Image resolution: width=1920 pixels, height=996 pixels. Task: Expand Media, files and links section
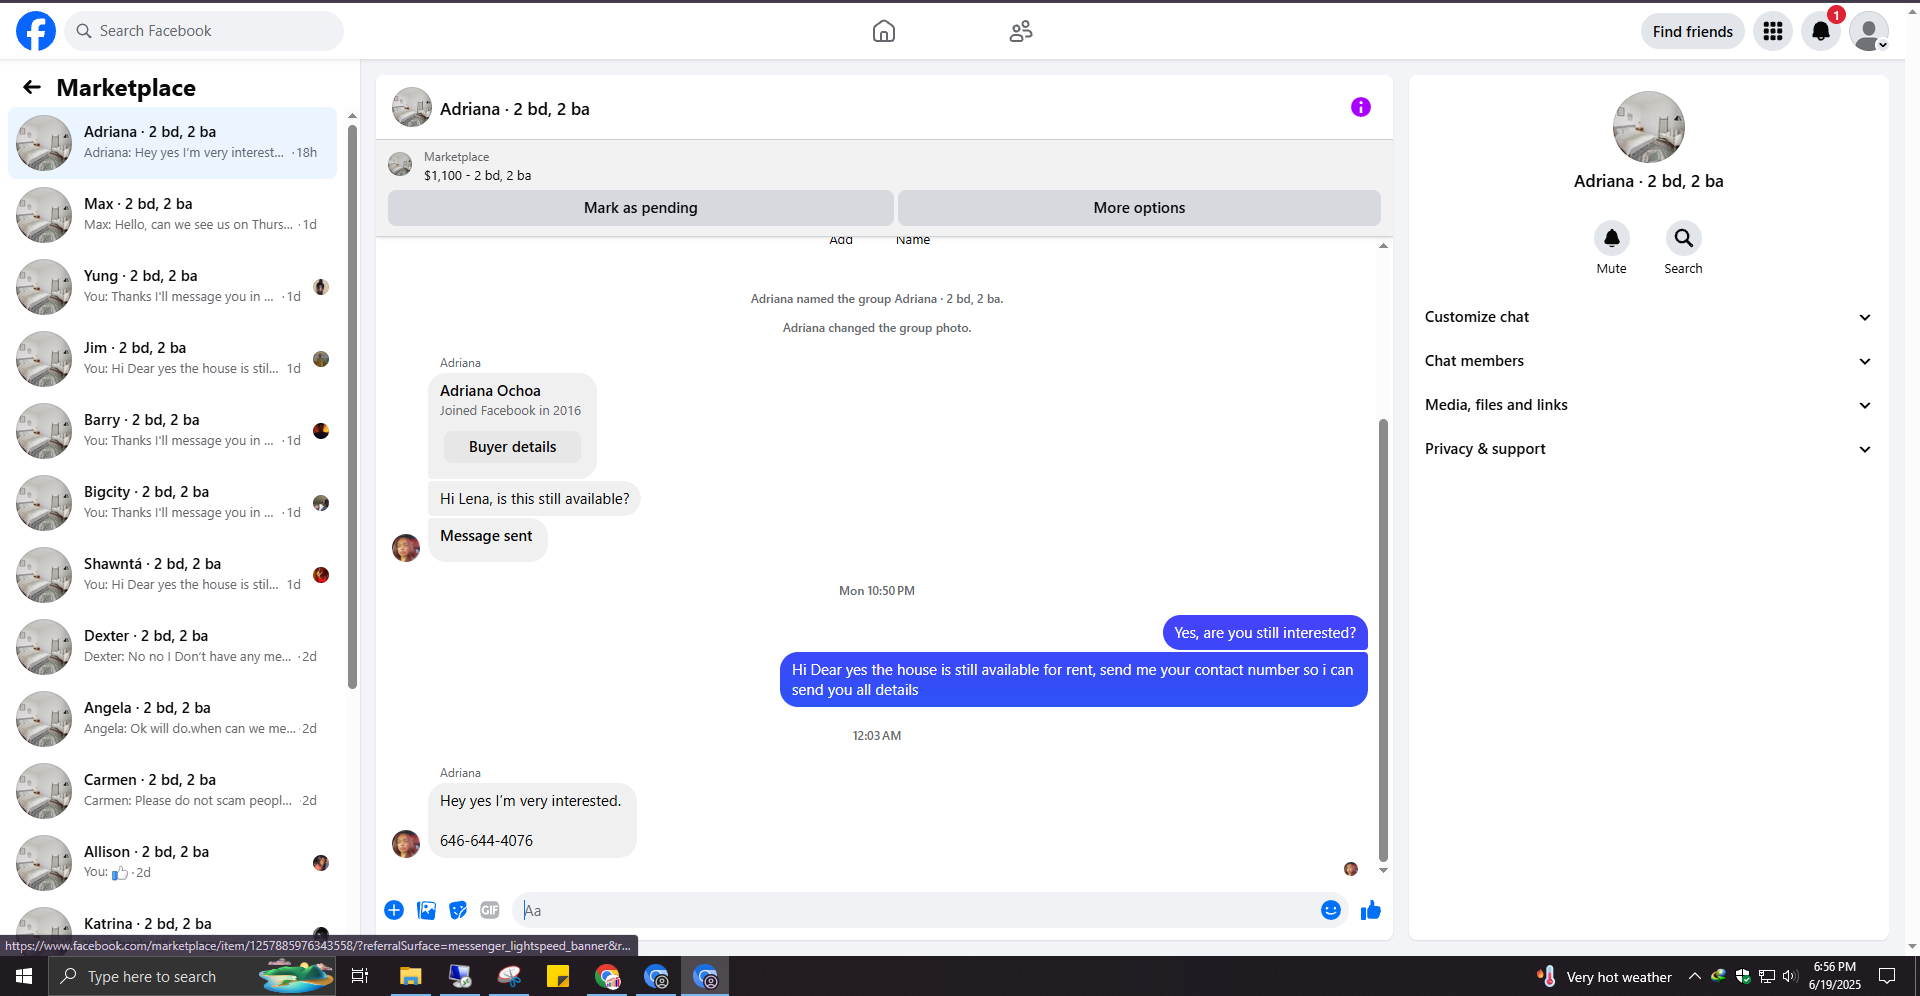[x=1648, y=405]
